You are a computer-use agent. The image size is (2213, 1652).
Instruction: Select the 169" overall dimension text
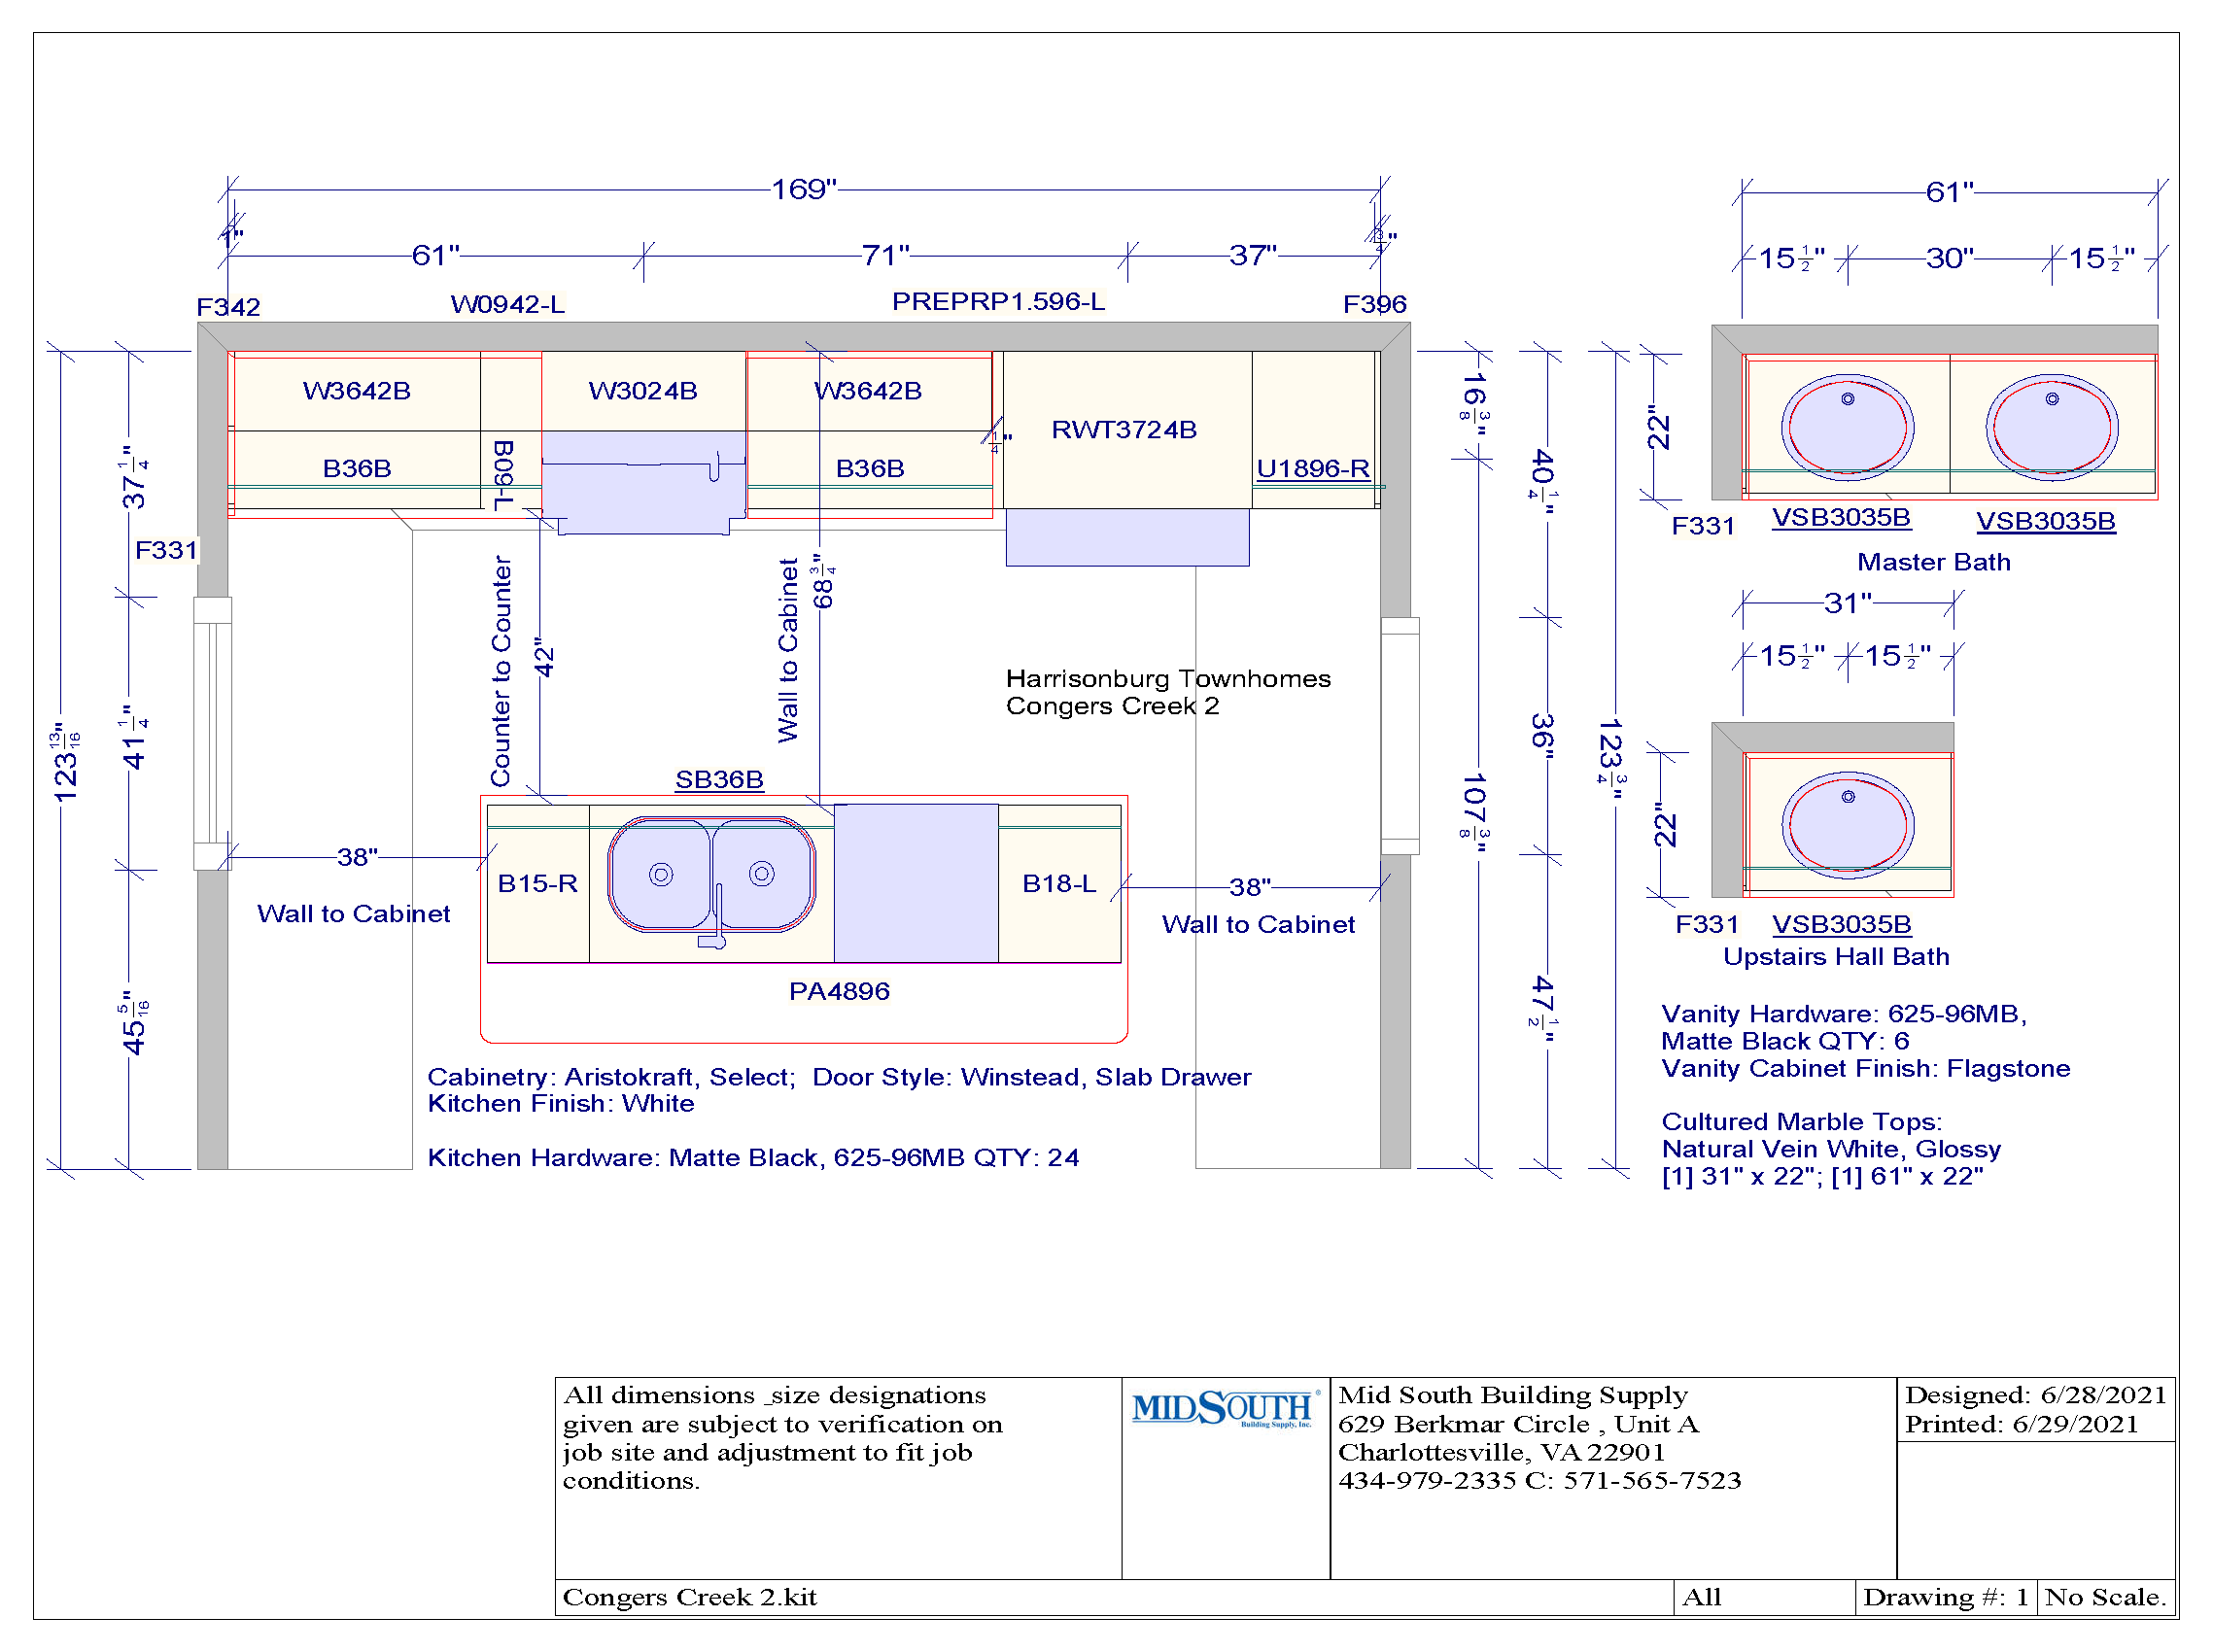point(803,189)
